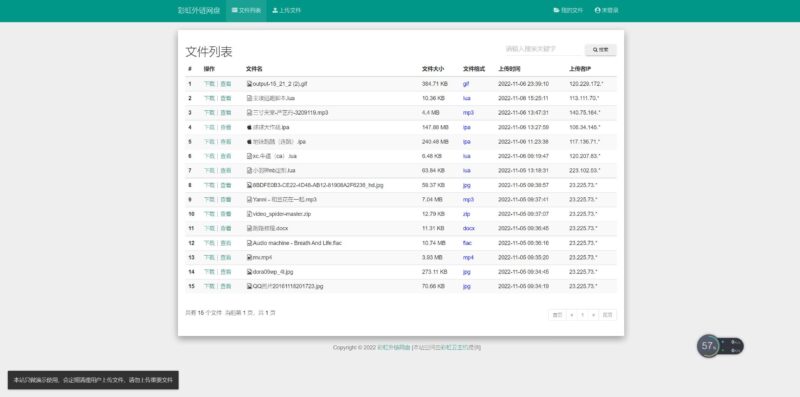
Task: Click 下载 in row 8 for _hd.jpg file
Action: 209,185
